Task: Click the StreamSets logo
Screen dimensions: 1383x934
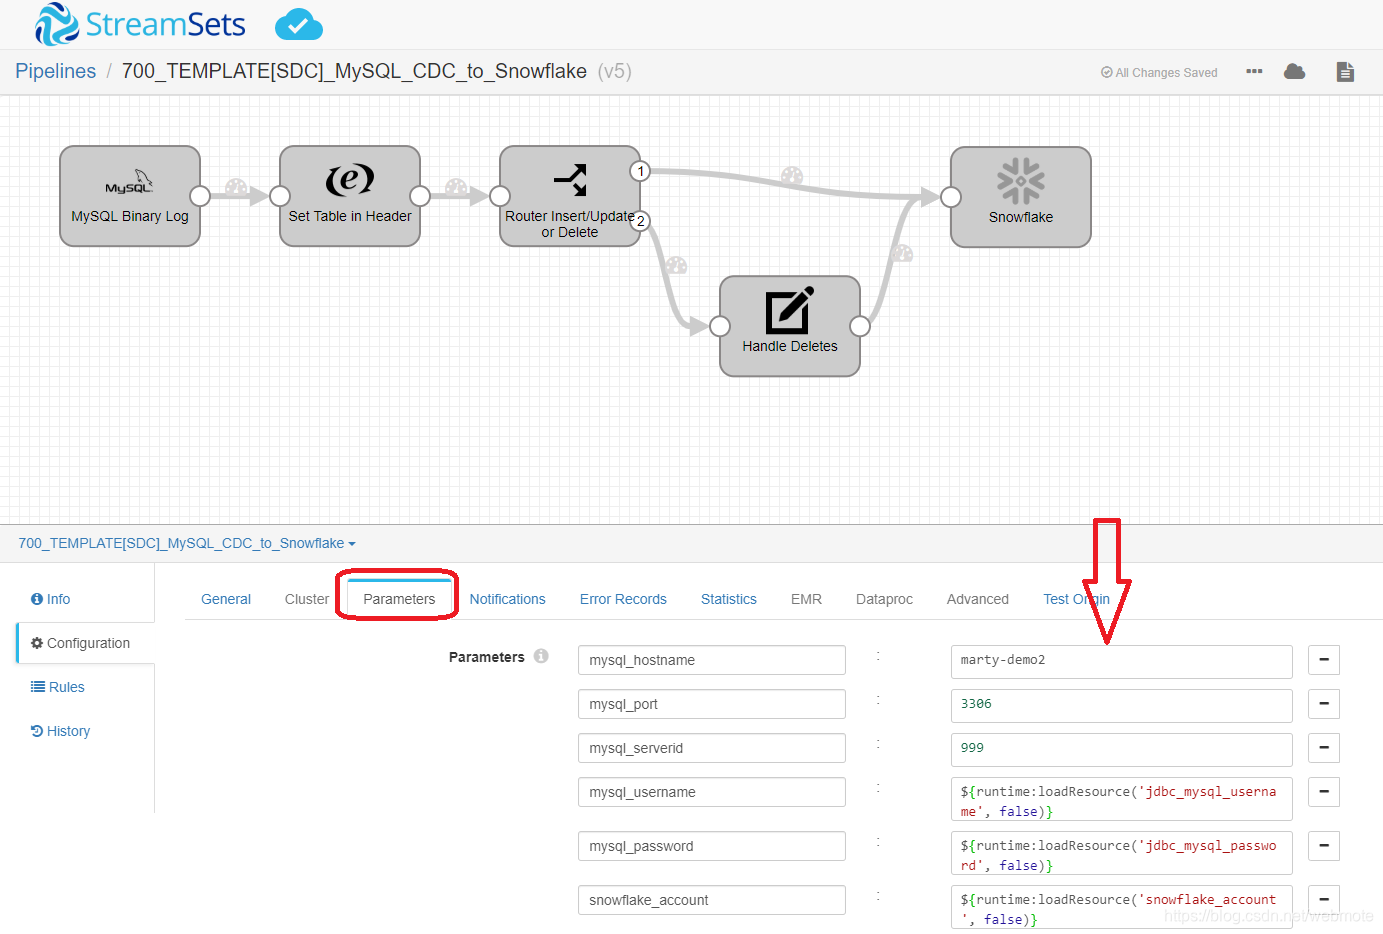Action: pyautogui.click(x=140, y=24)
